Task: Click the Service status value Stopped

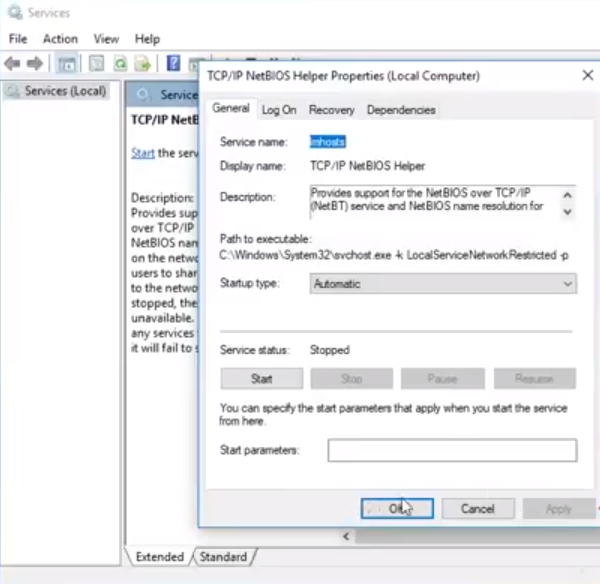Action: (x=329, y=350)
